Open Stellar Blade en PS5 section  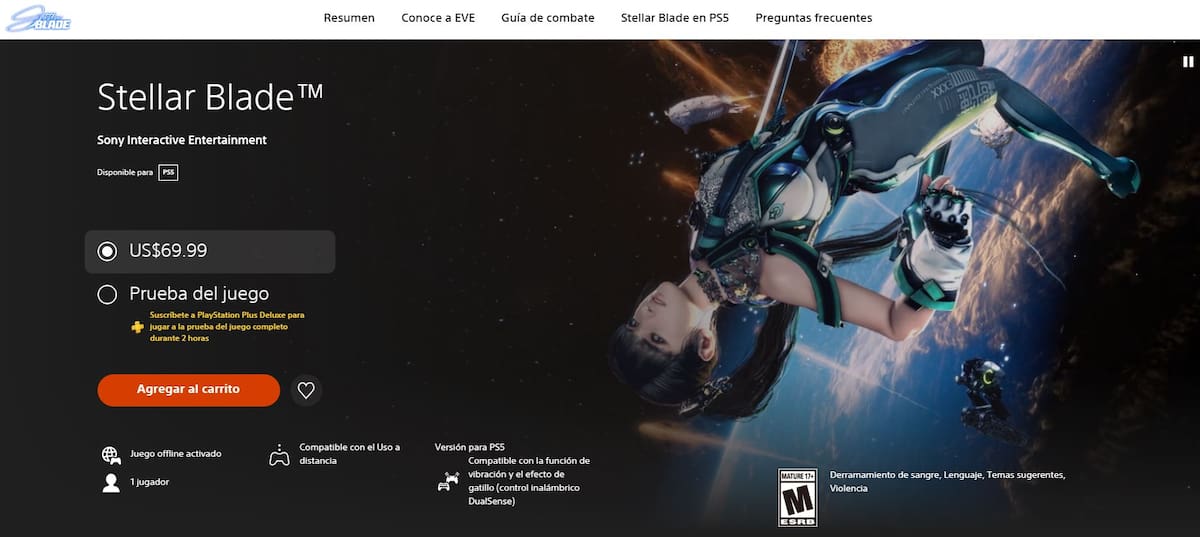tap(675, 18)
